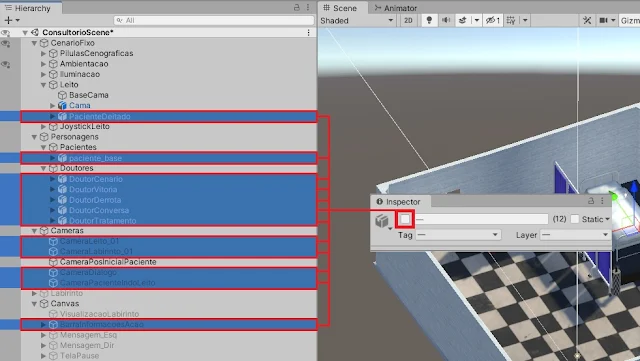Open the Tag dropdown in Inspector

click(x=458, y=235)
